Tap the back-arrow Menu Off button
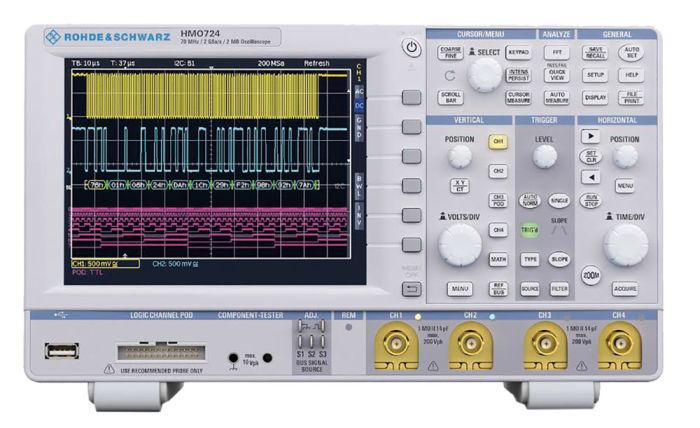Viewport: 700px width, 428px height. point(411,289)
